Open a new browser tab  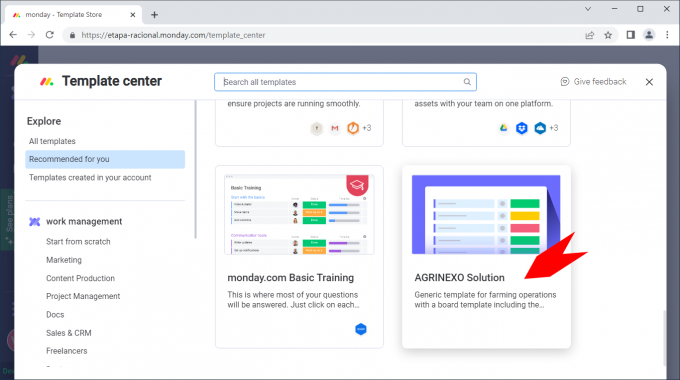[x=154, y=15]
